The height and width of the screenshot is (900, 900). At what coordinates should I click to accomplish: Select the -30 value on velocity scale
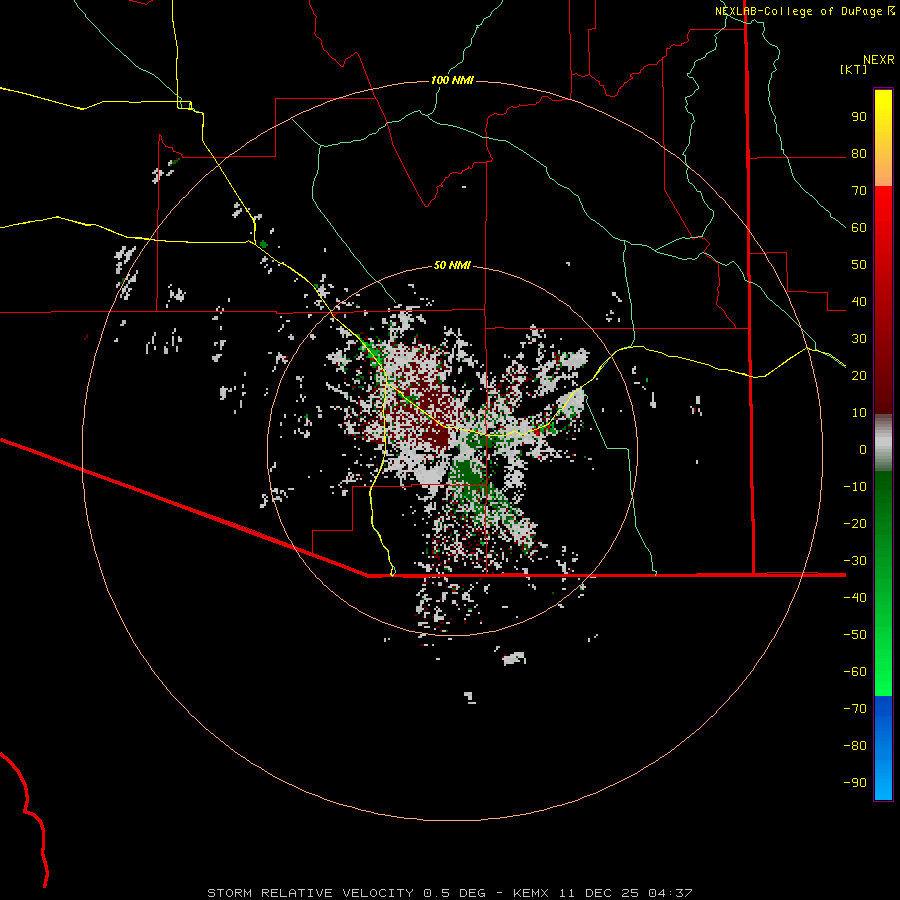coord(855,561)
